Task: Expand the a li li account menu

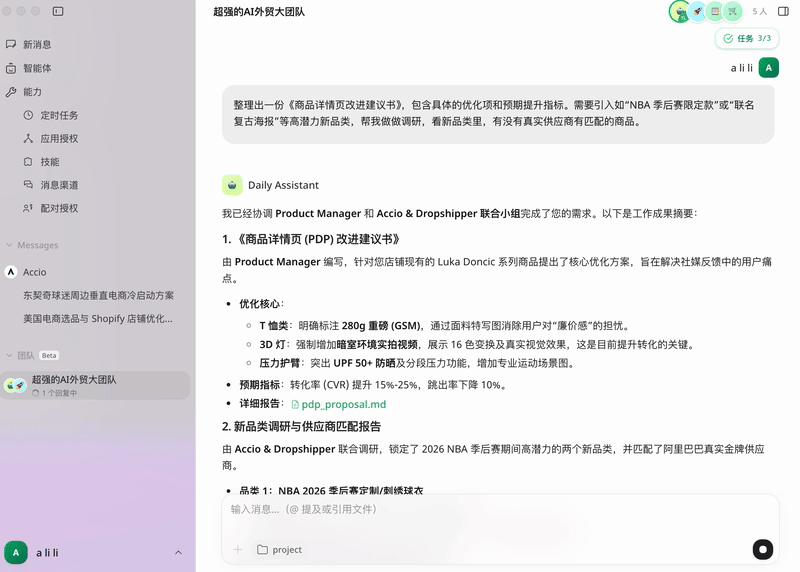Action: (178, 553)
